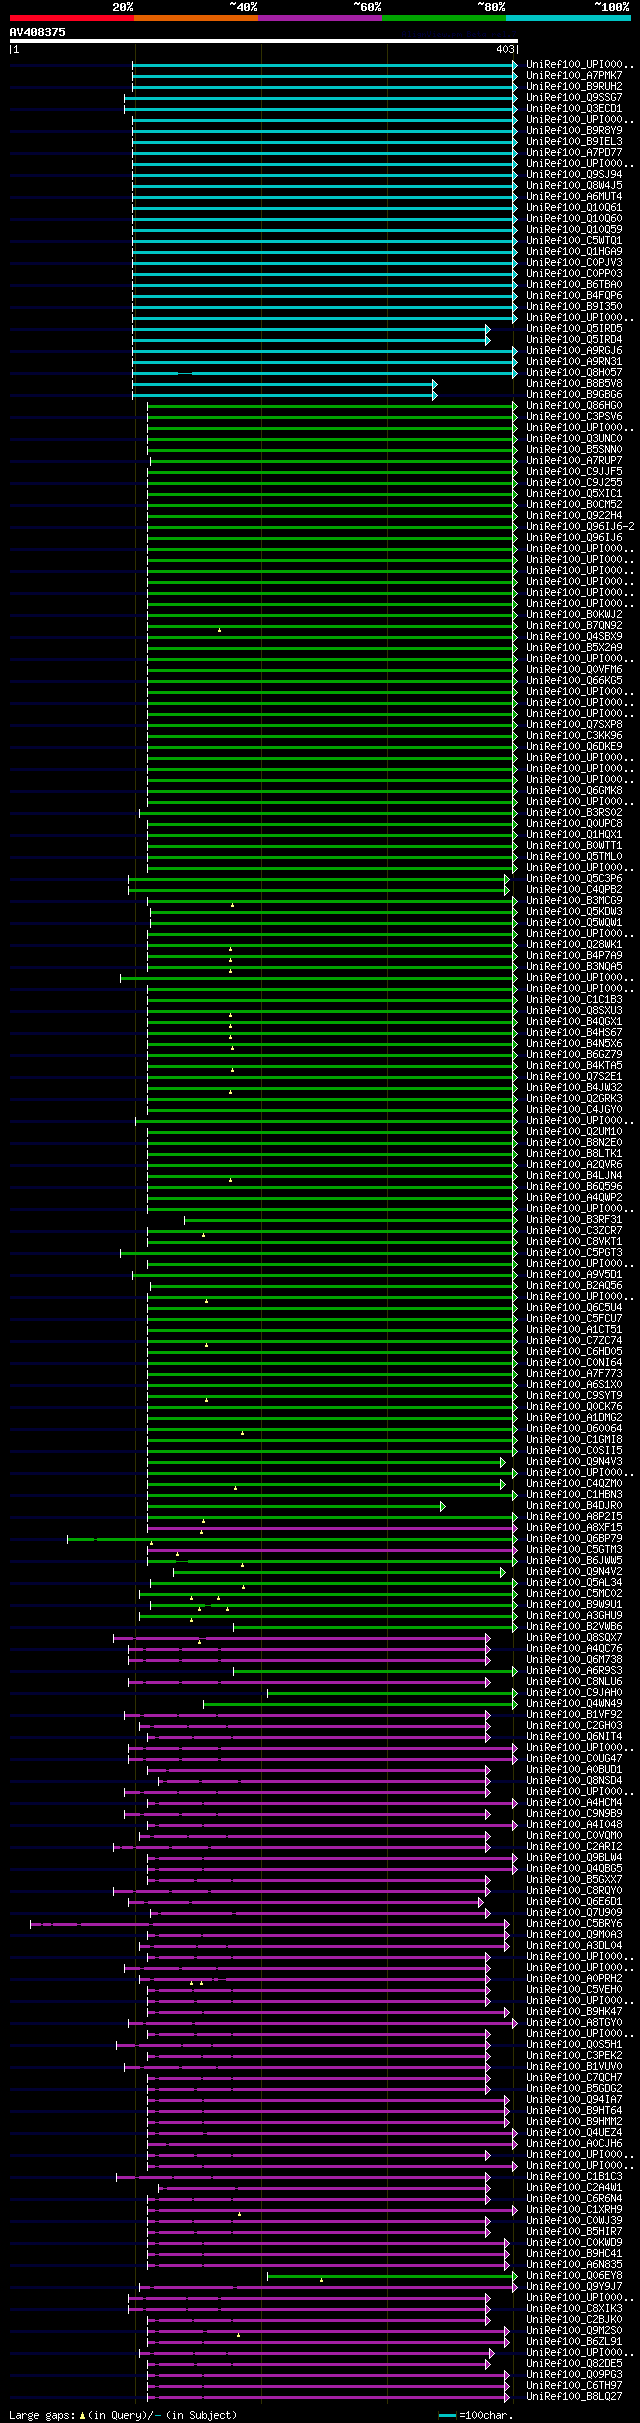640x2423 pixels.
Task: Select the UniRef100_Q7SXP8 label
Action: tap(574, 724)
